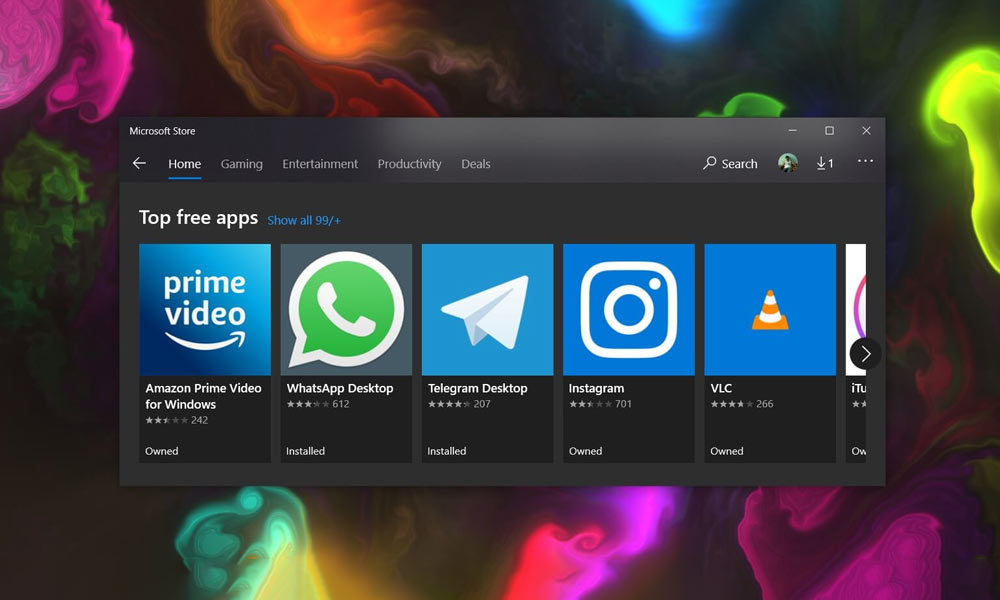Open the three-dot See more menu
Viewport: 1000px width, 600px height.
(865, 161)
